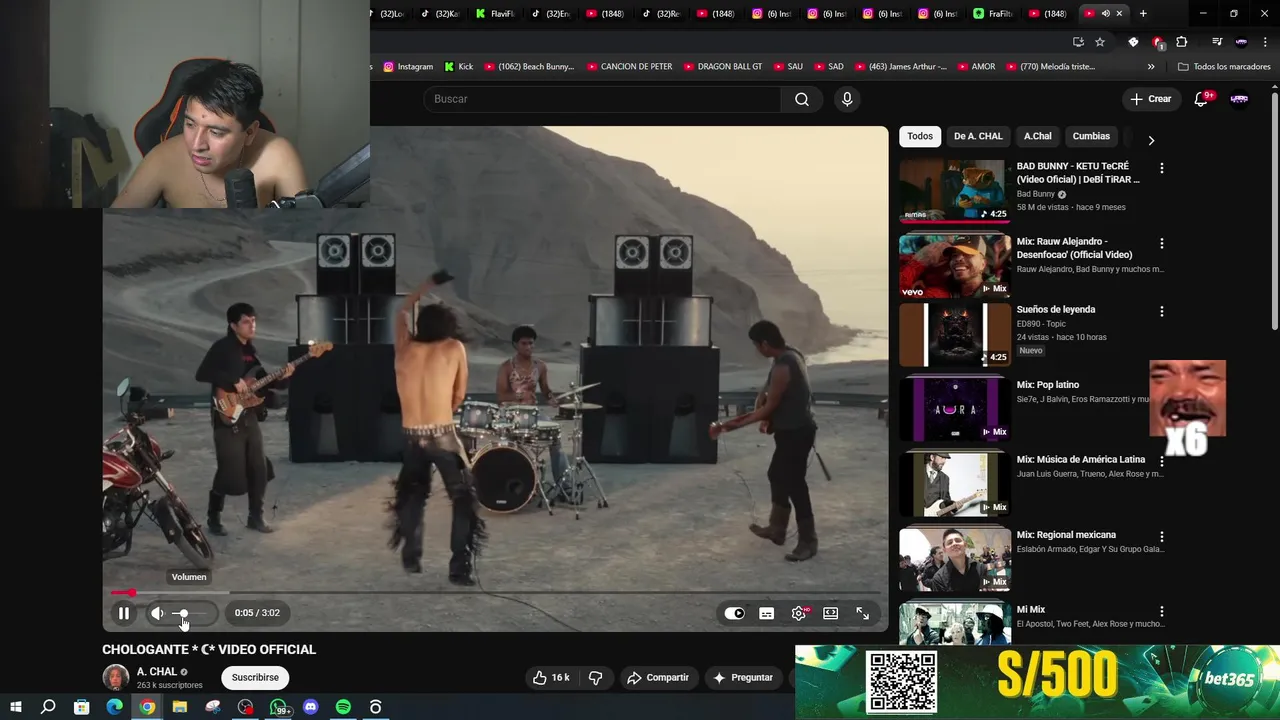Open Discord from taskbar
This screenshot has width=1280, height=720.
point(311,707)
